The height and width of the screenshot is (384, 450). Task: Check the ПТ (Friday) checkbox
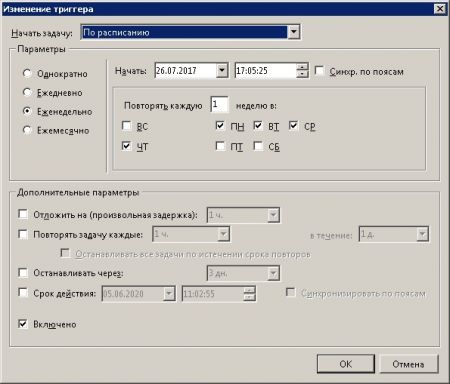coord(220,146)
